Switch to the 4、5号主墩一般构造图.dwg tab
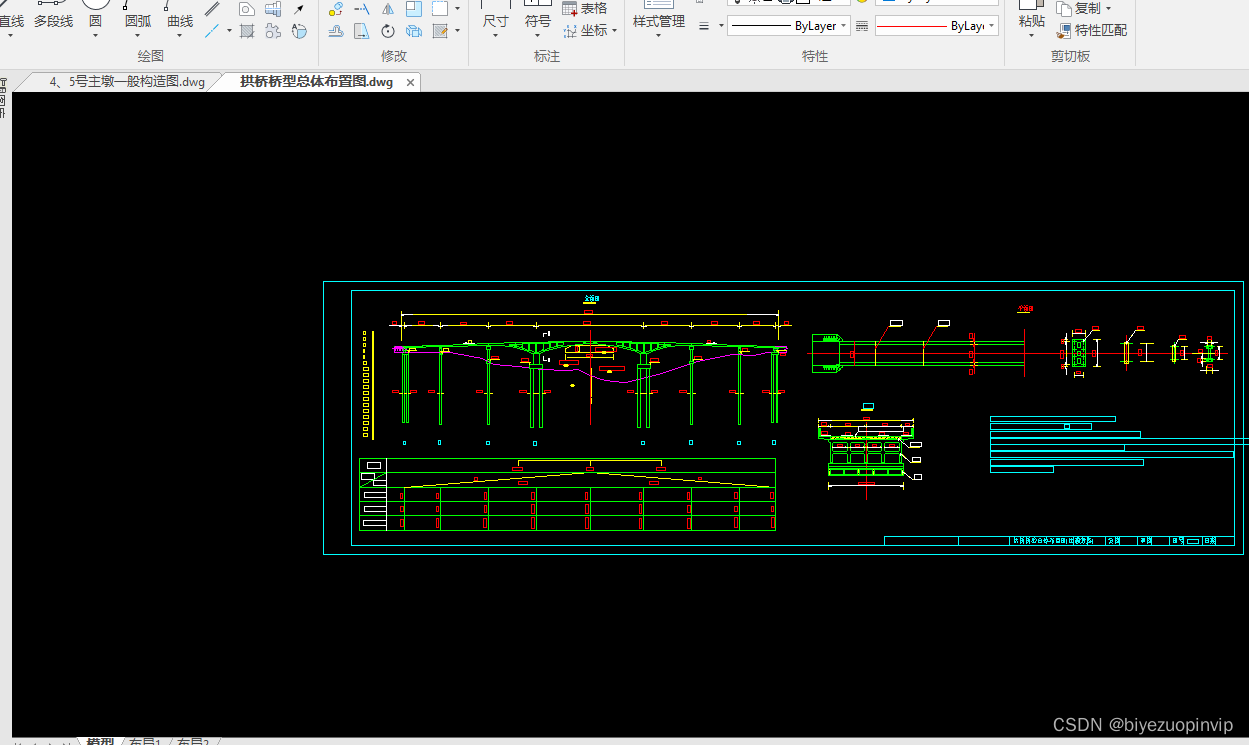 127,82
